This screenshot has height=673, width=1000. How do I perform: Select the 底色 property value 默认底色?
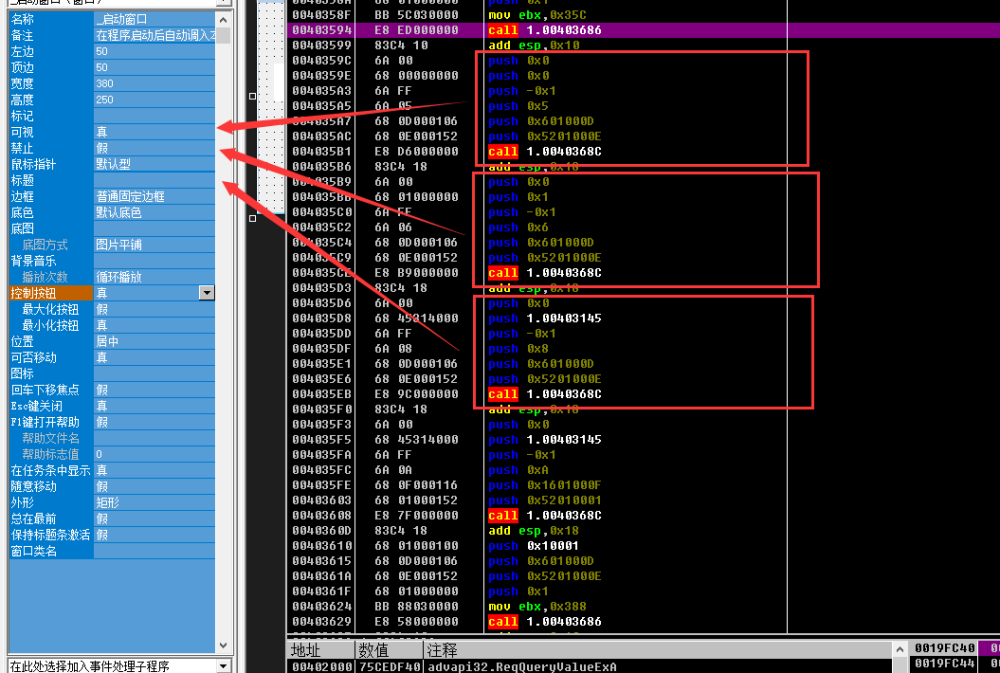(x=150, y=212)
